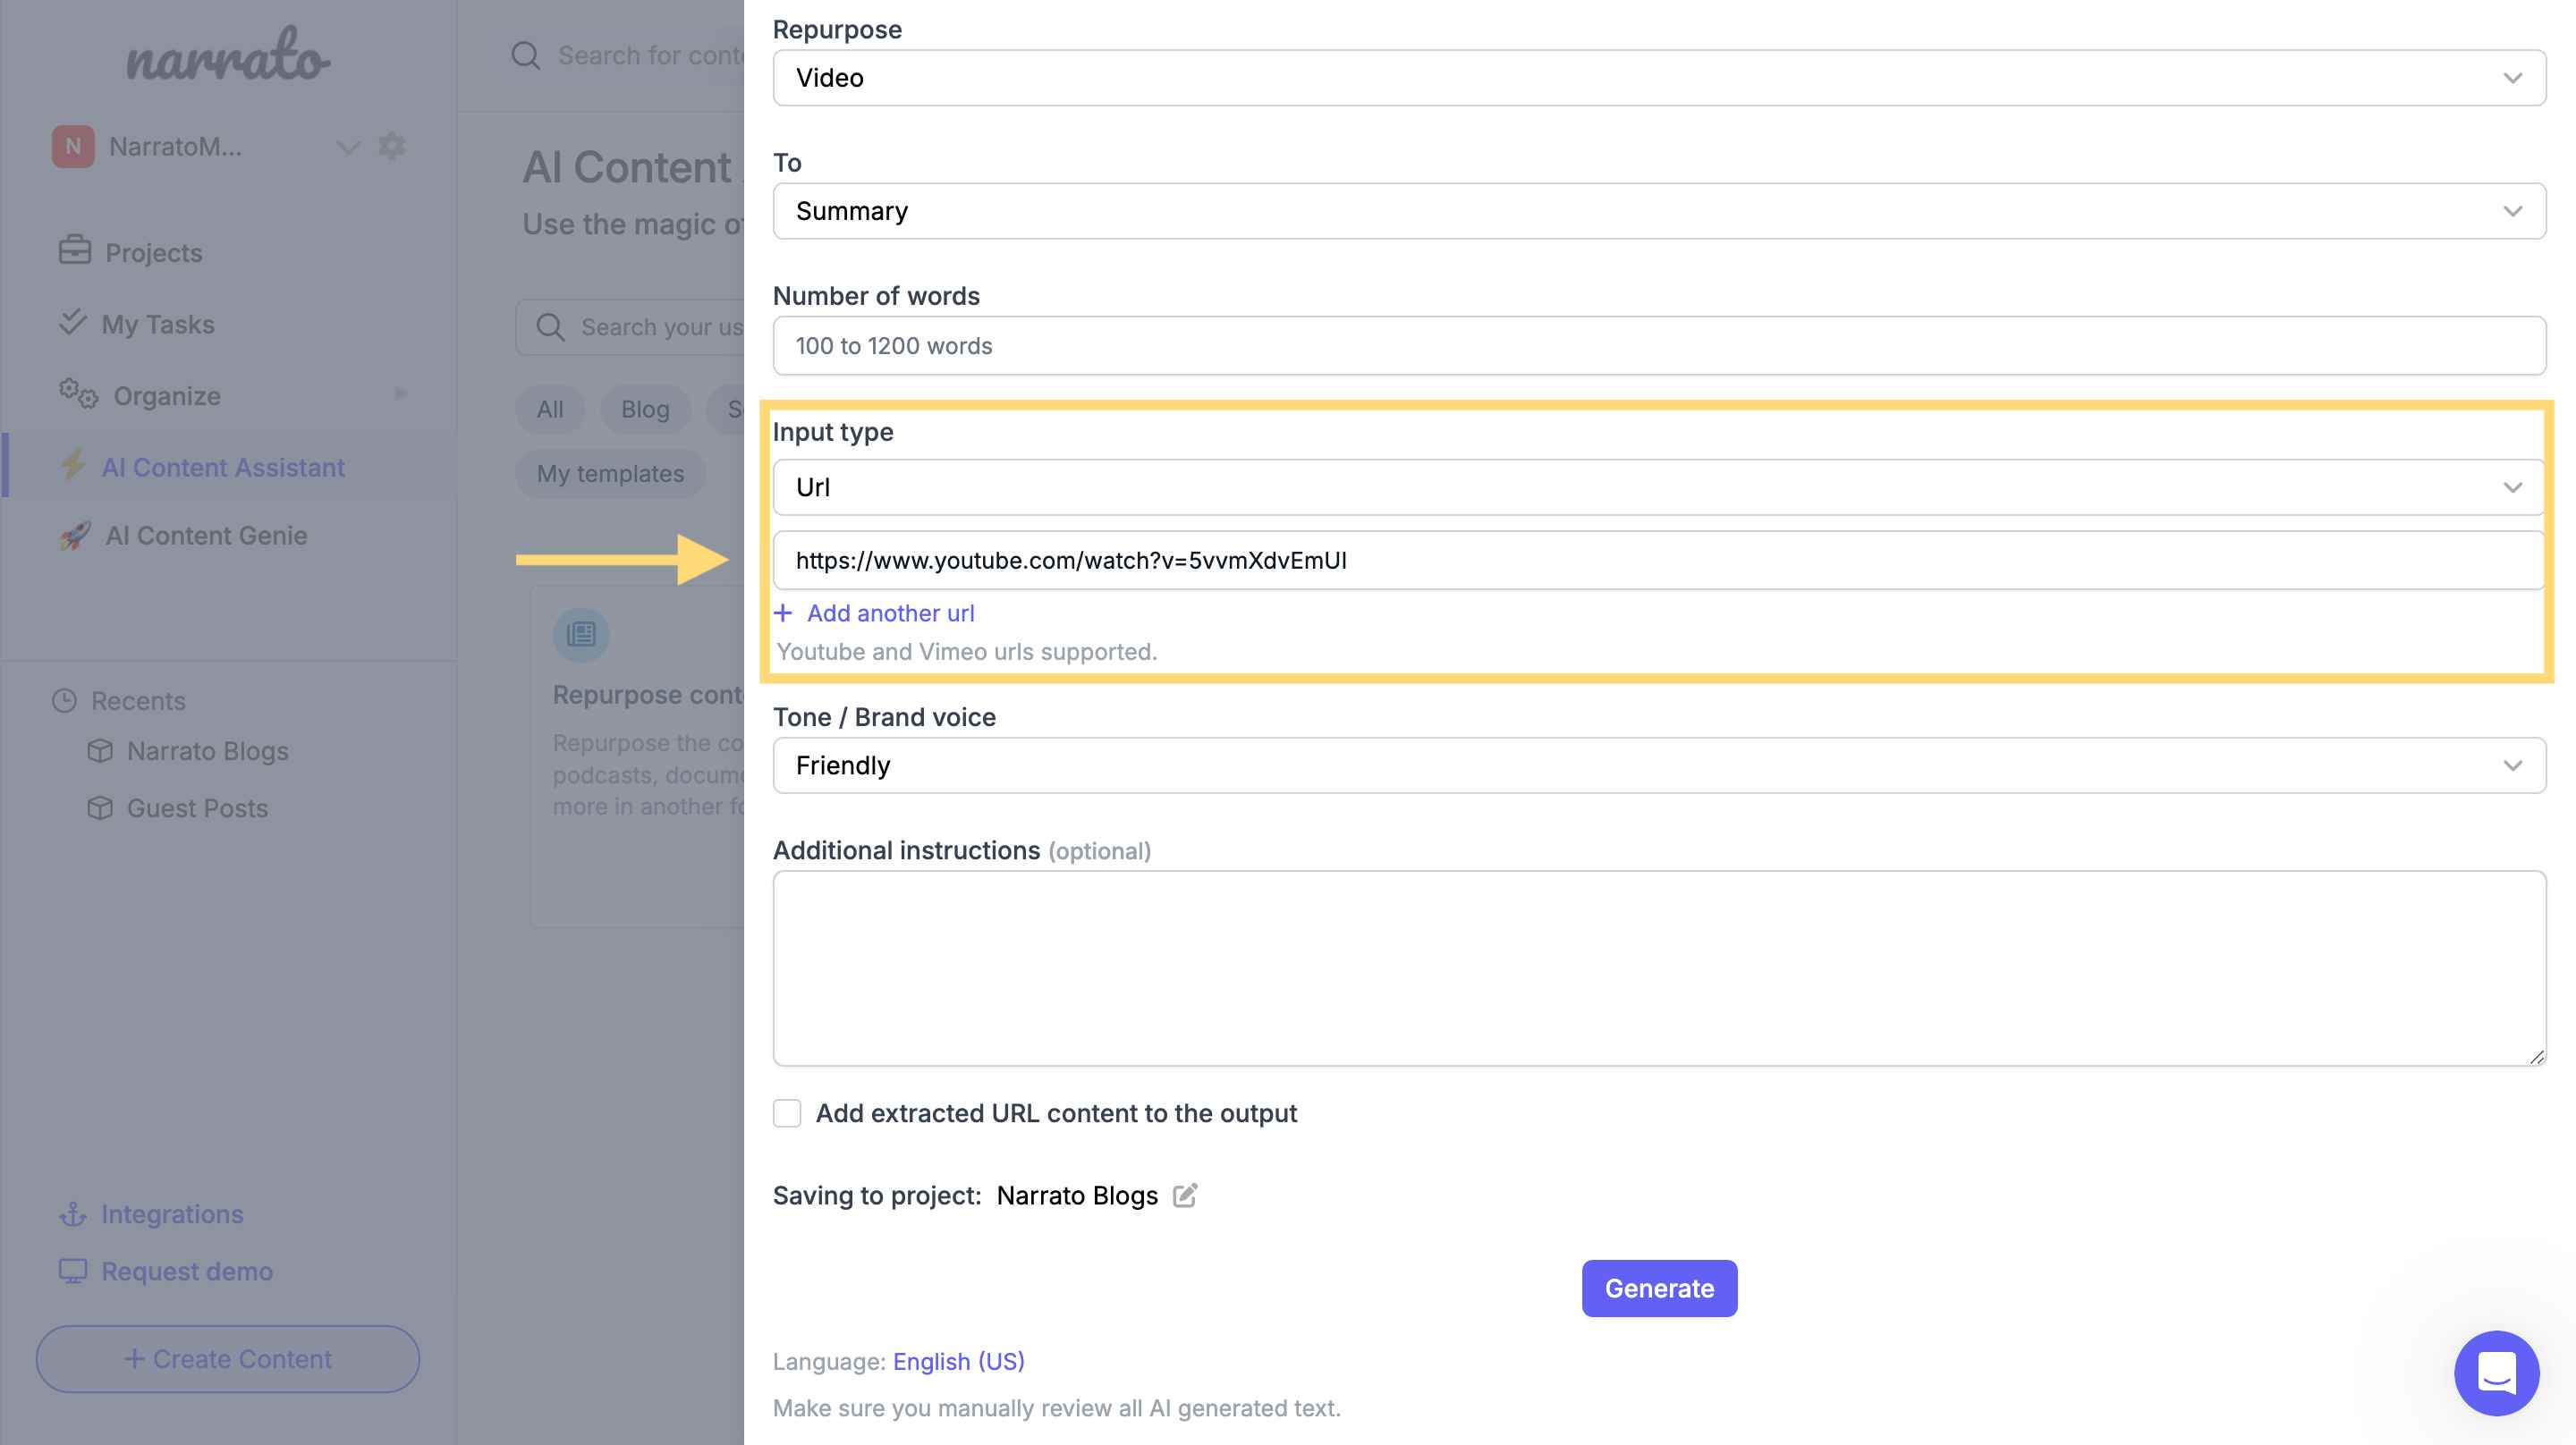Click the Generate button
Image resolution: width=2576 pixels, height=1445 pixels.
tap(1659, 1288)
